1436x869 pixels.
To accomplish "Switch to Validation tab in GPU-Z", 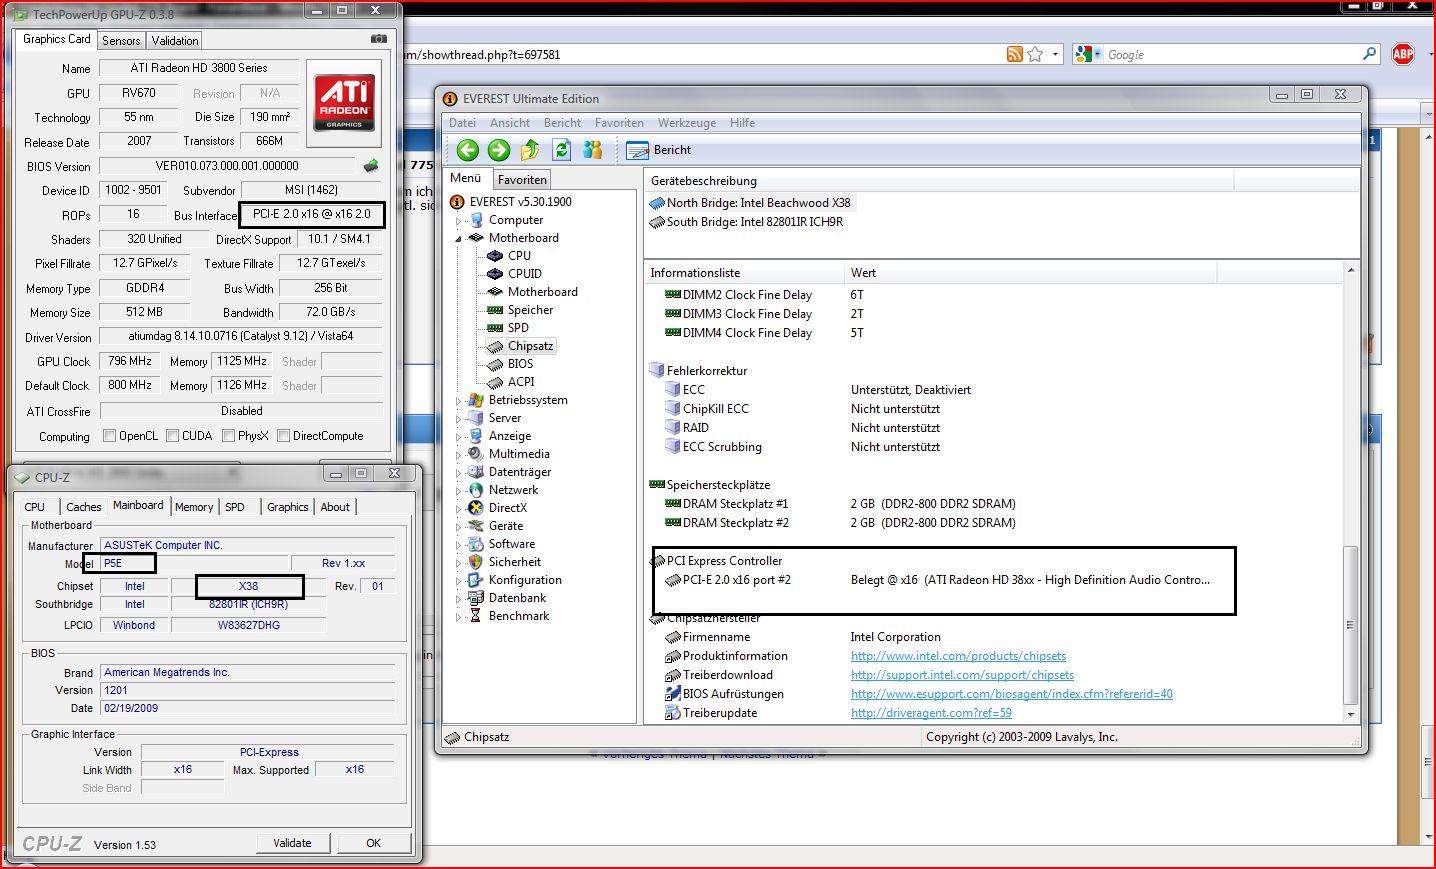I will click(x=175, y=41).
